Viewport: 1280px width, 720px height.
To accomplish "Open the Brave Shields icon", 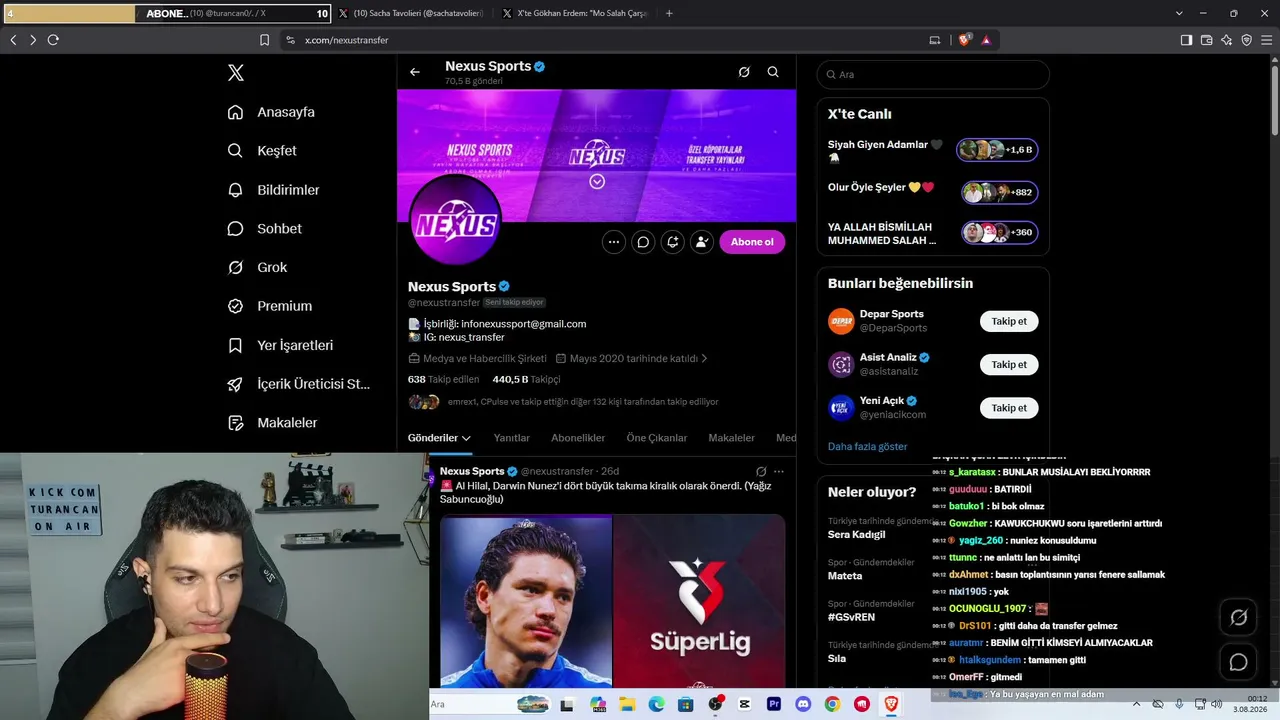I will coord(964,40).
